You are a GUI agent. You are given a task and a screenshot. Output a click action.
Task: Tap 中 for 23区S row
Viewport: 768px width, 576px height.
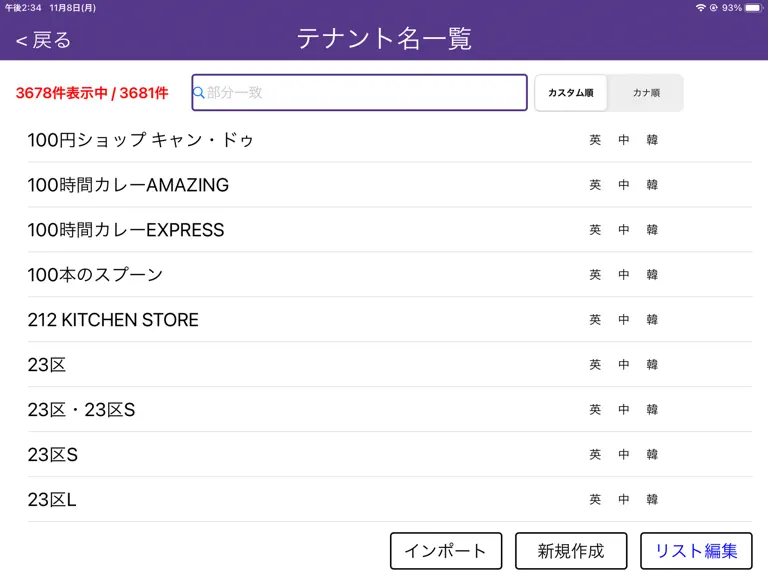(x=624, y=455)
